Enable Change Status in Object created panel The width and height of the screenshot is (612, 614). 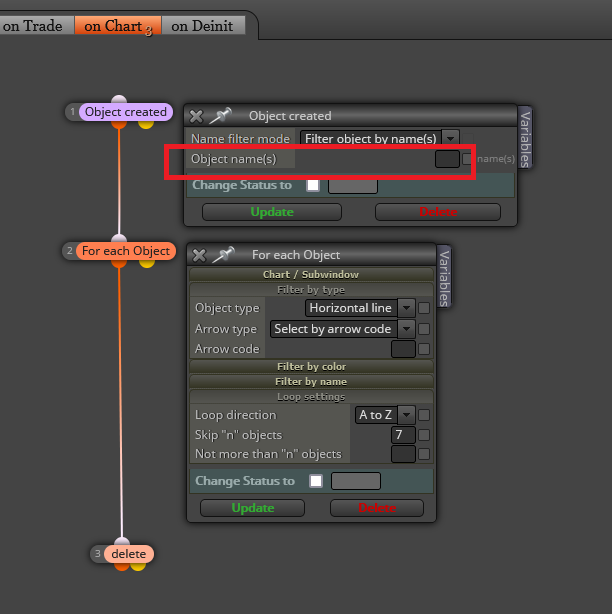pyautogui.click(x=313, y=185)
